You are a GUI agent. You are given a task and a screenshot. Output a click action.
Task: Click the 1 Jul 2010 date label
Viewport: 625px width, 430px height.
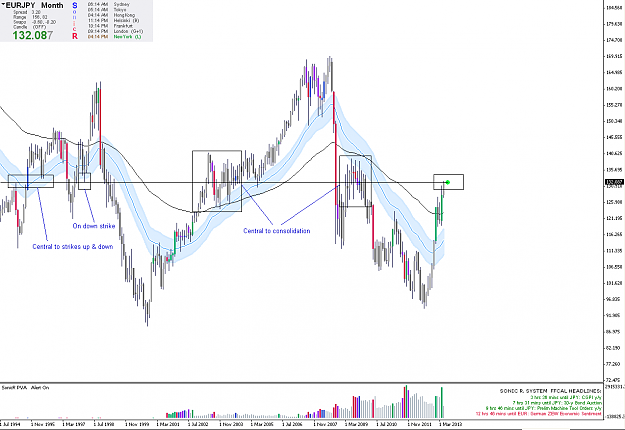click(x=386, y=424)
